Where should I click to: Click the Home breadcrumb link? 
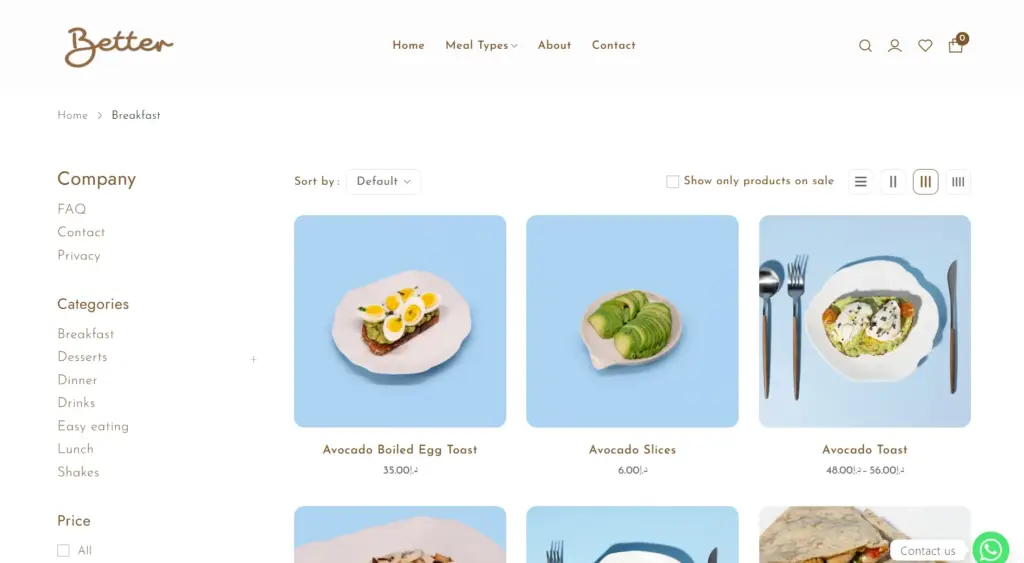point(72,116)
